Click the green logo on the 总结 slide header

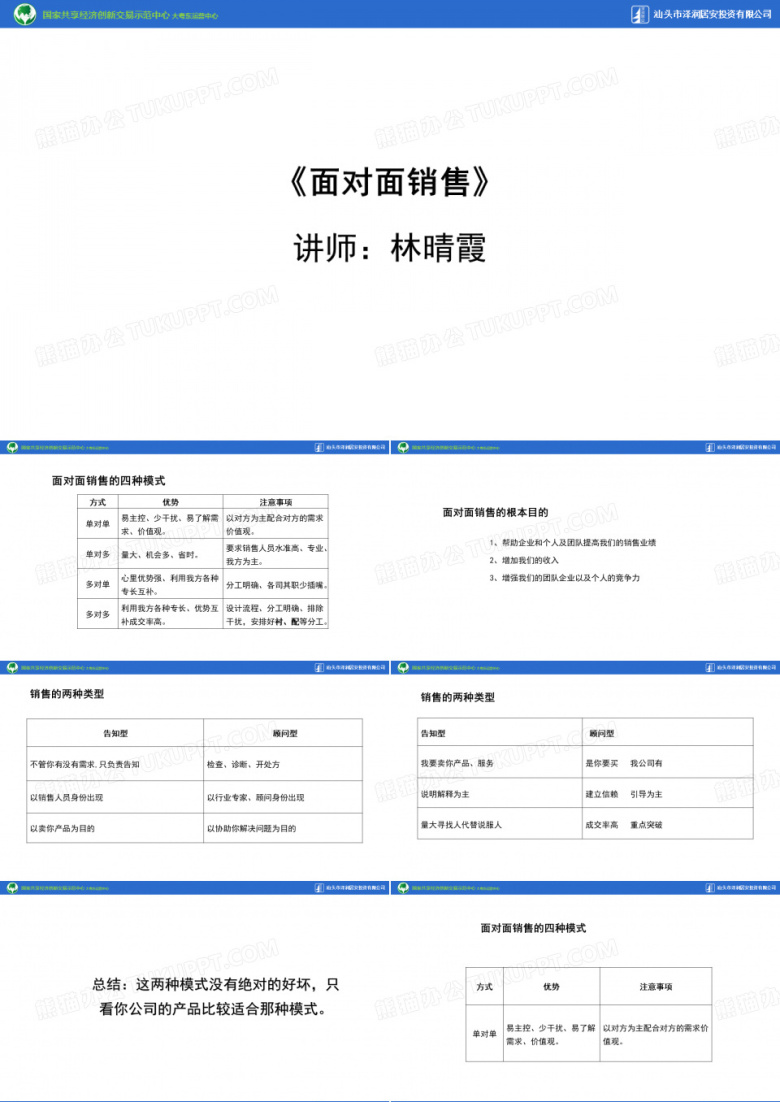[x=12, y=888]
